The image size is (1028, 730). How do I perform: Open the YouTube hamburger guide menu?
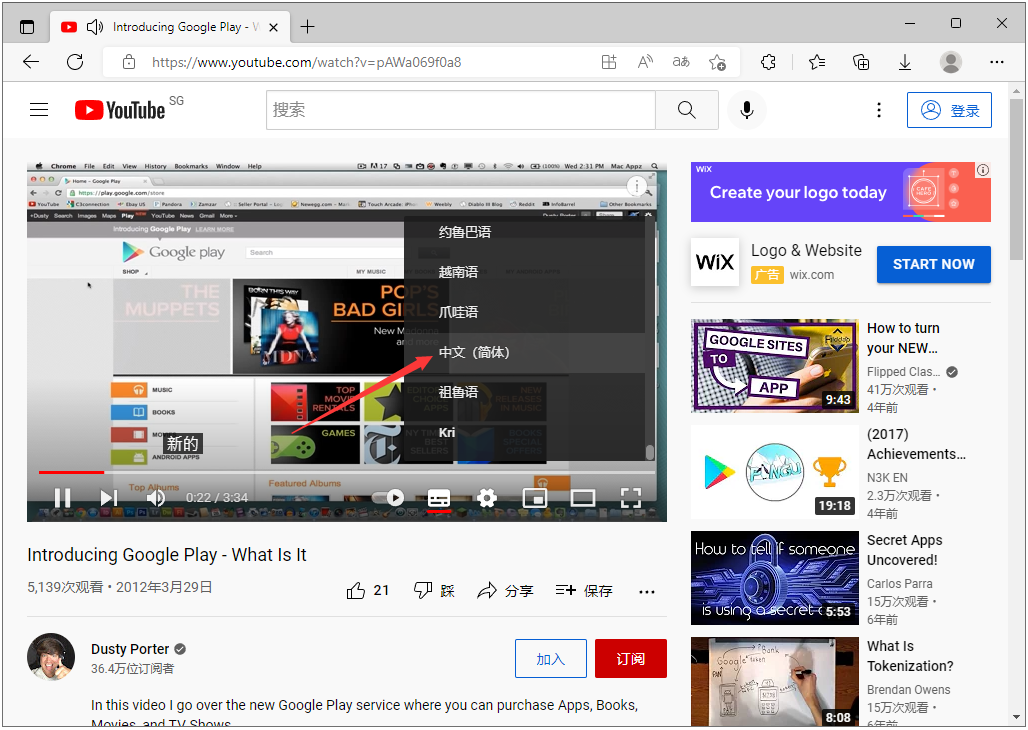[x=39, y=110]
